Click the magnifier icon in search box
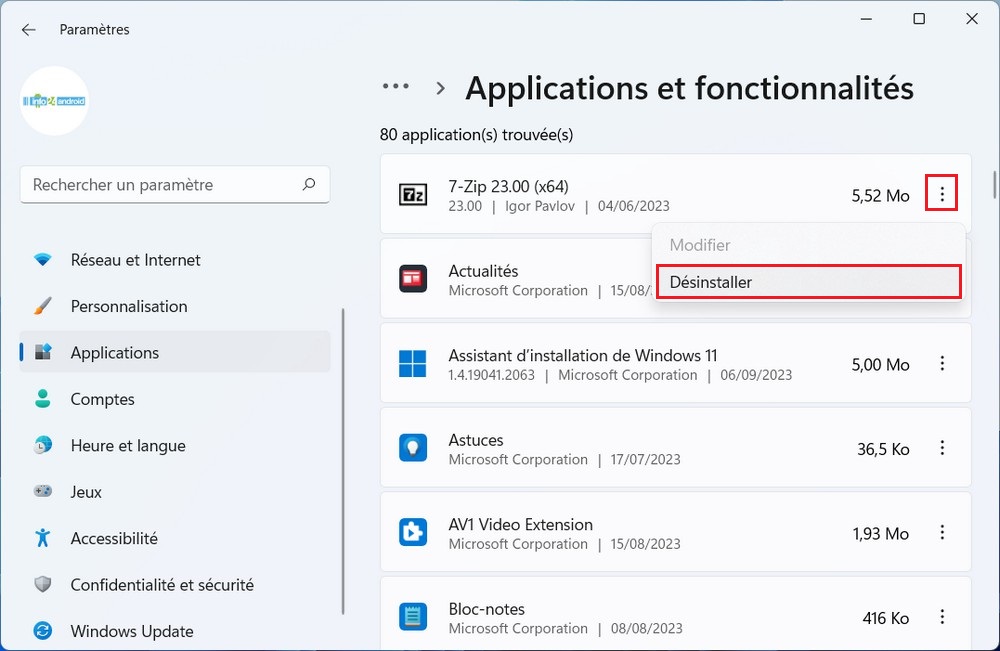The height and width of the screenshot is (651, 1000). pyautogui.click(x=309, y=184)
